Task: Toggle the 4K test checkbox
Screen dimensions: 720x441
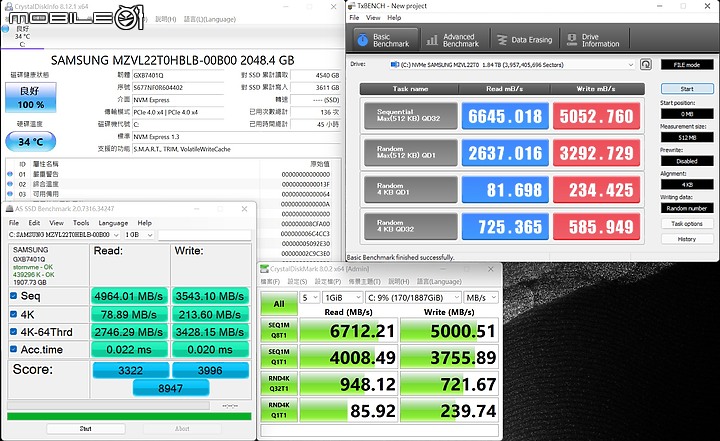Action: point(14,314)
